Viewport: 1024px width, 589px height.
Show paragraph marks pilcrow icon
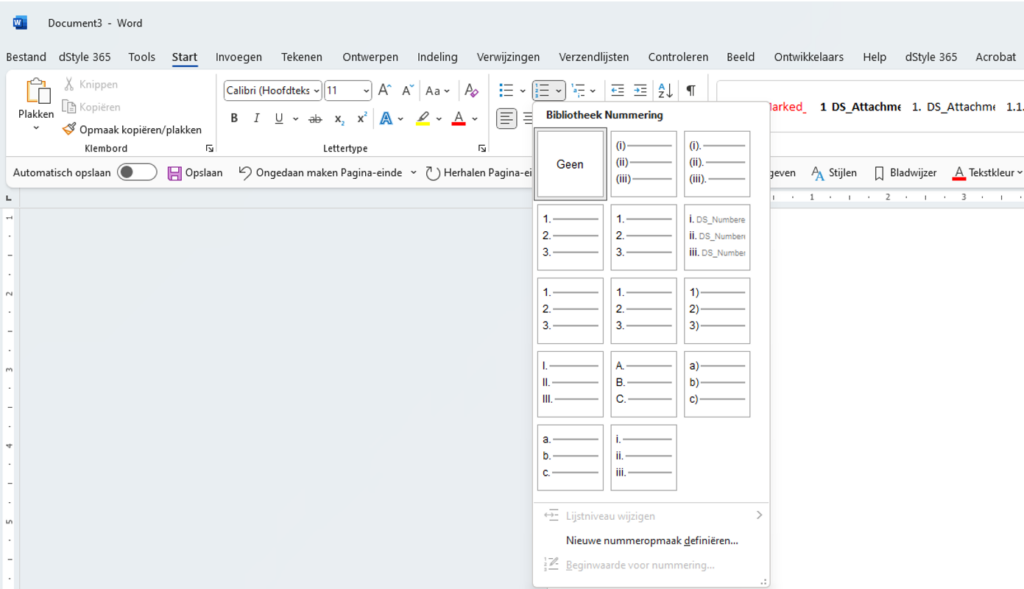tap(690, 90)
